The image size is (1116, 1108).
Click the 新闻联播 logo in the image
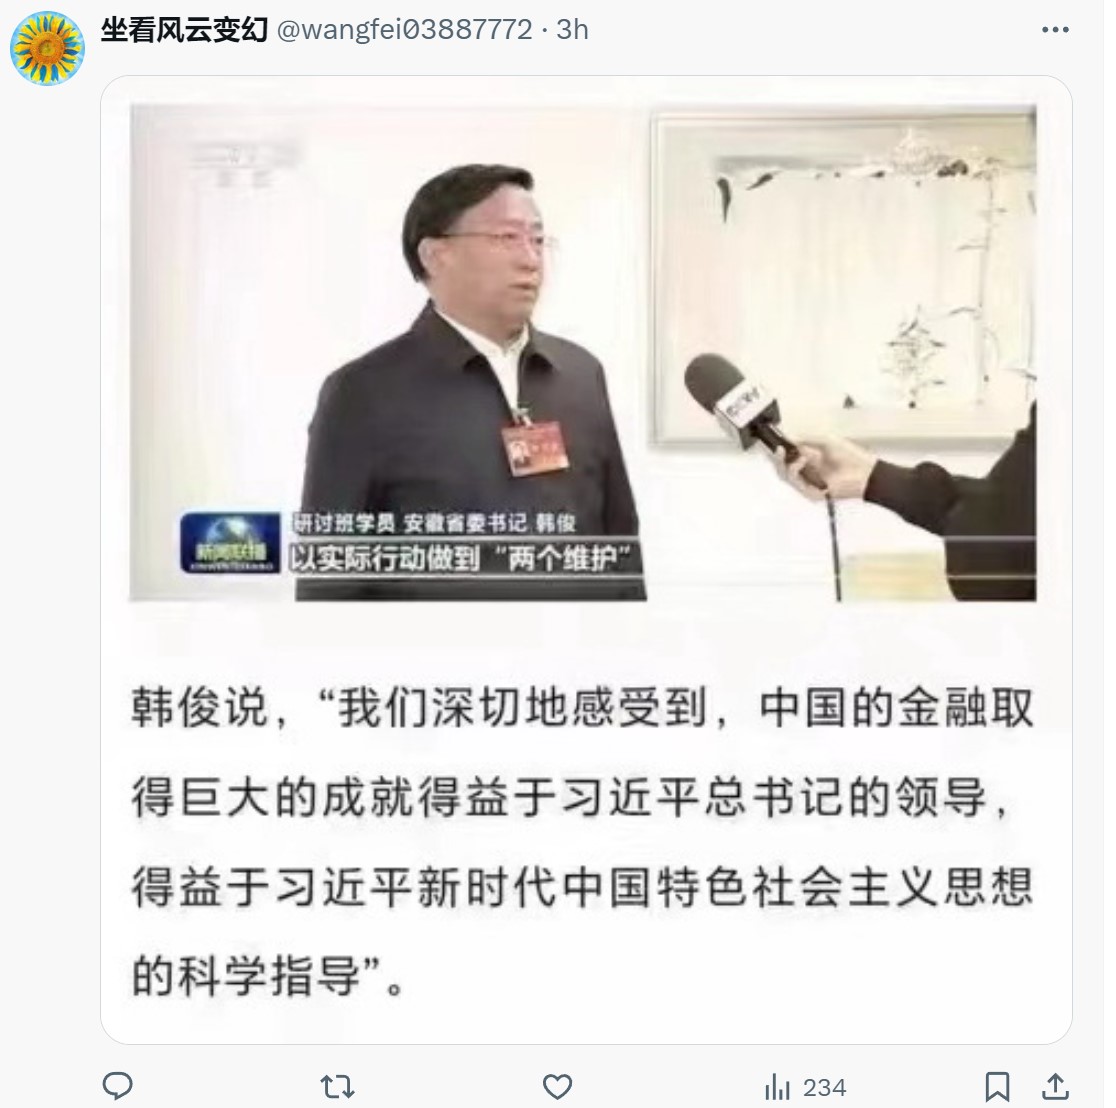pos(230,543)
